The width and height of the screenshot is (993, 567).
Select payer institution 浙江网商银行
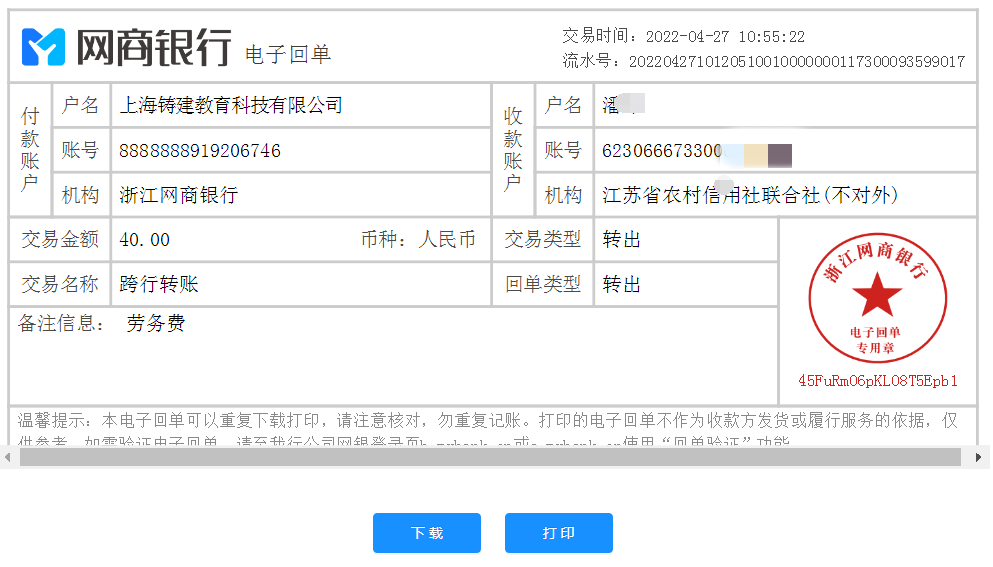coord(179,195)
